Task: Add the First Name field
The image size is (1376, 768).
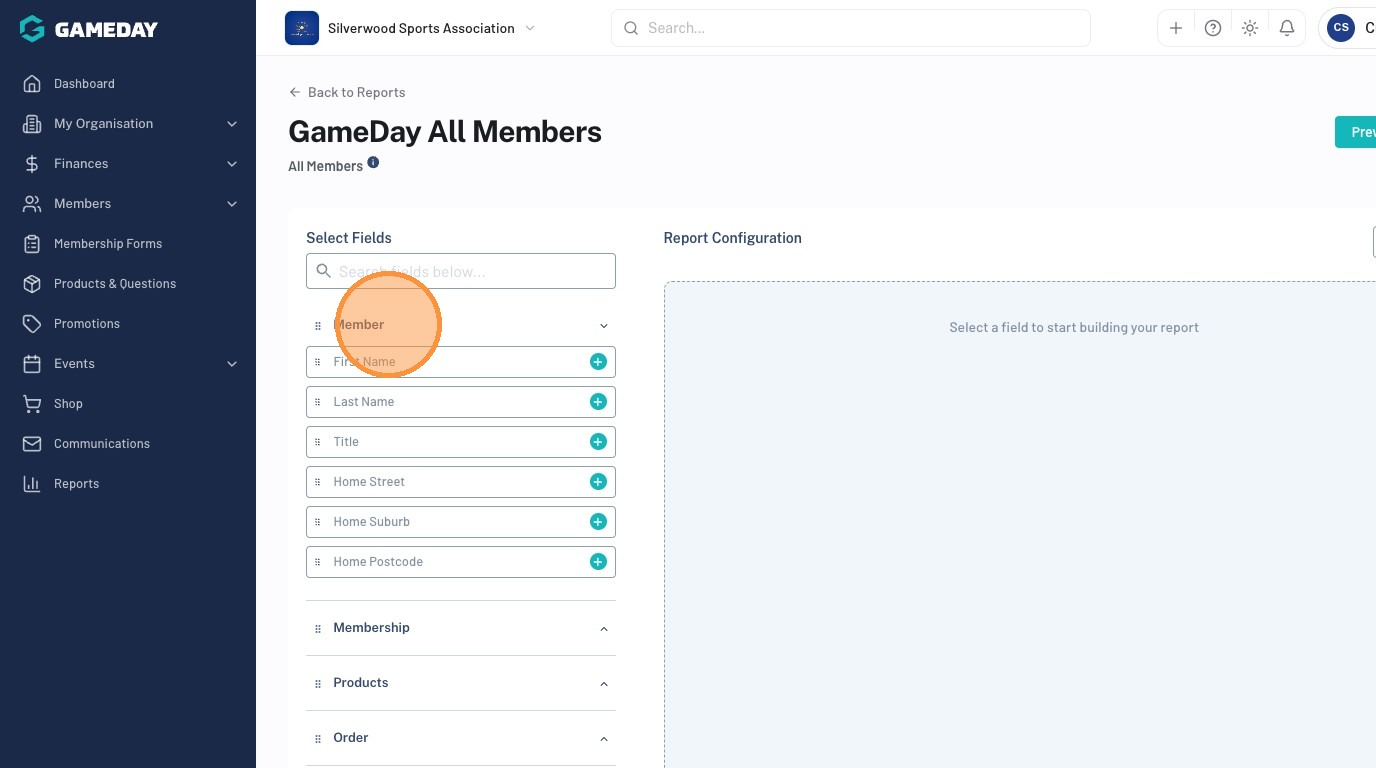Action: point(598,362)
